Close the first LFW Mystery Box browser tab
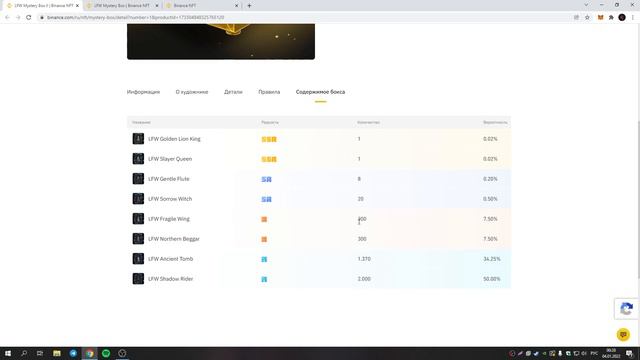 77,6
